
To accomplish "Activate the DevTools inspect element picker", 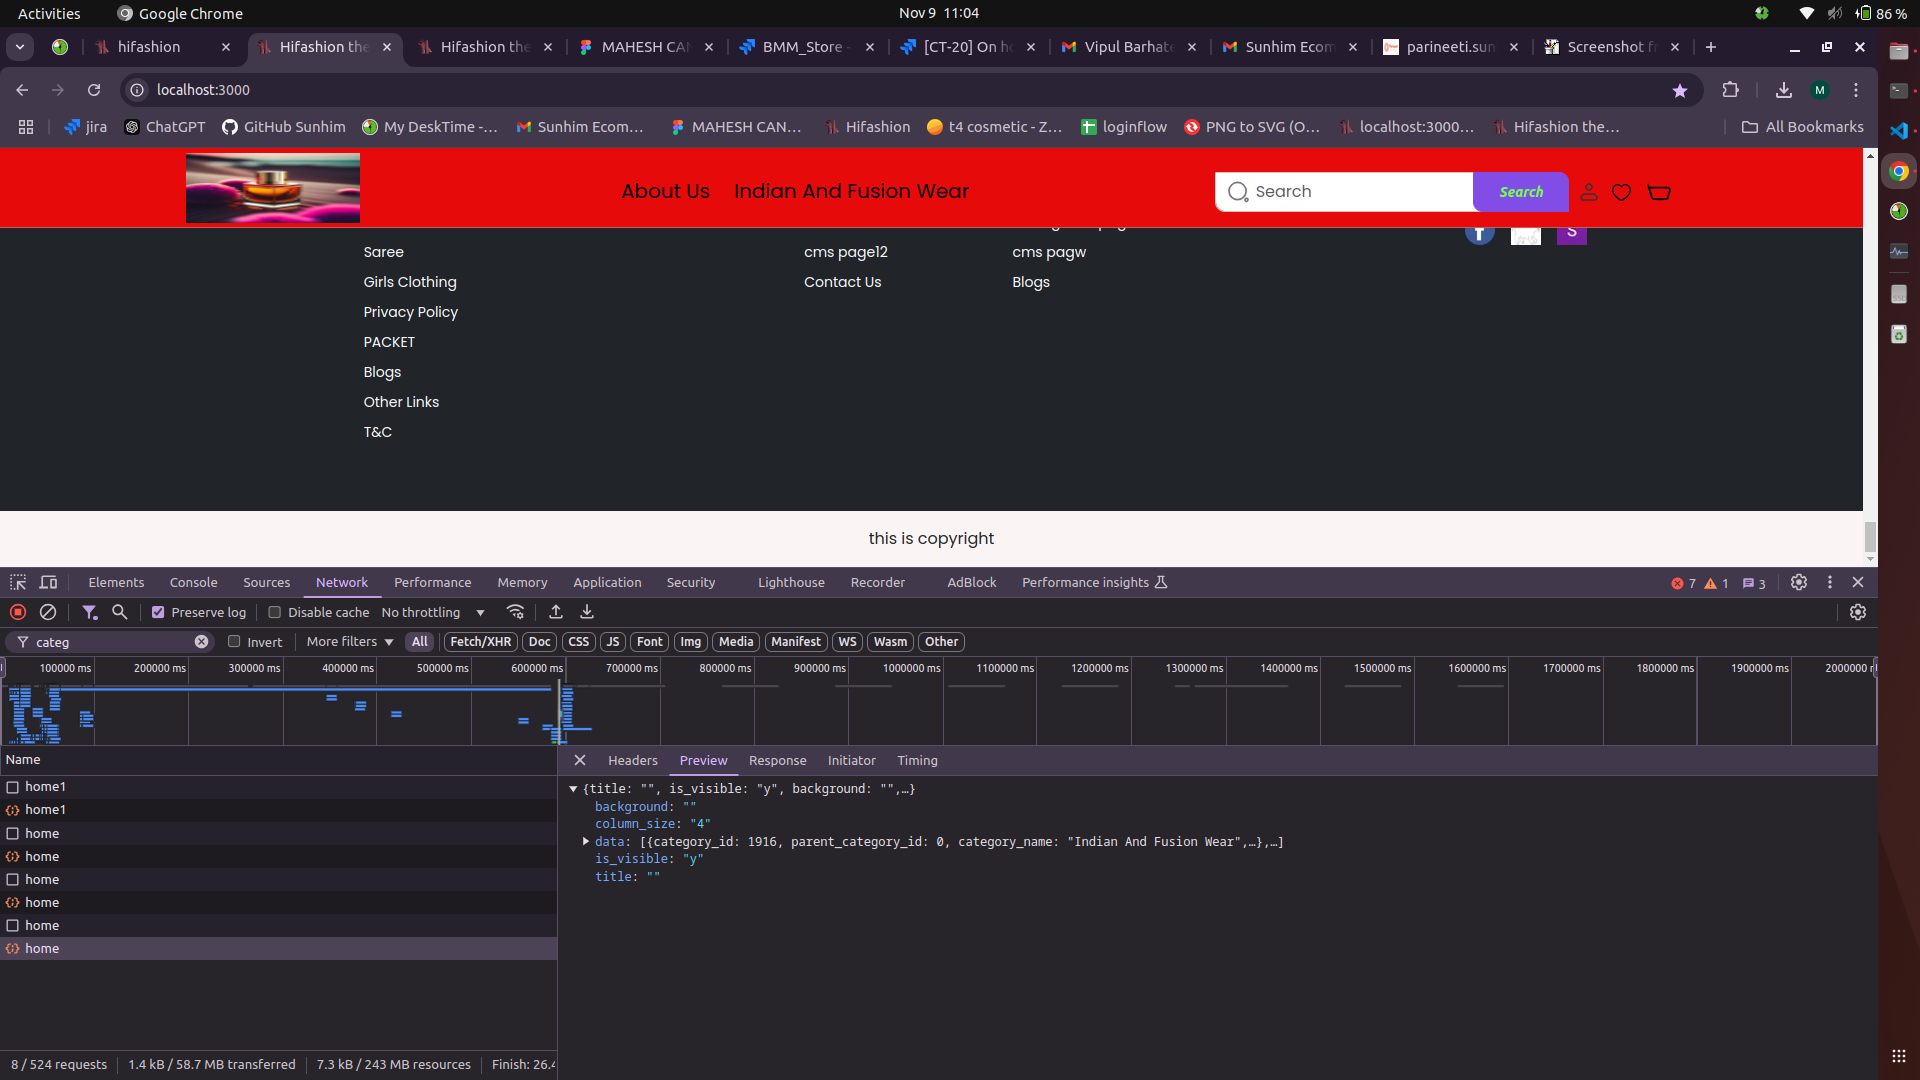I will pos(18,583).
